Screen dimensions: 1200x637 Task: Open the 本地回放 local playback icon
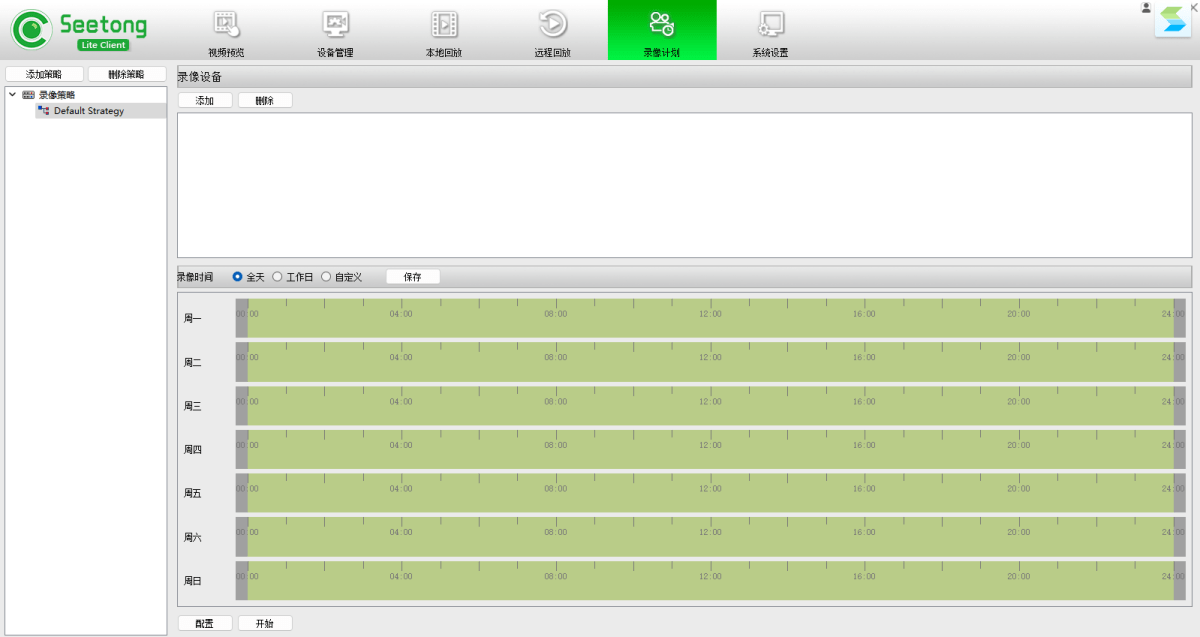(x=444, y=24)
